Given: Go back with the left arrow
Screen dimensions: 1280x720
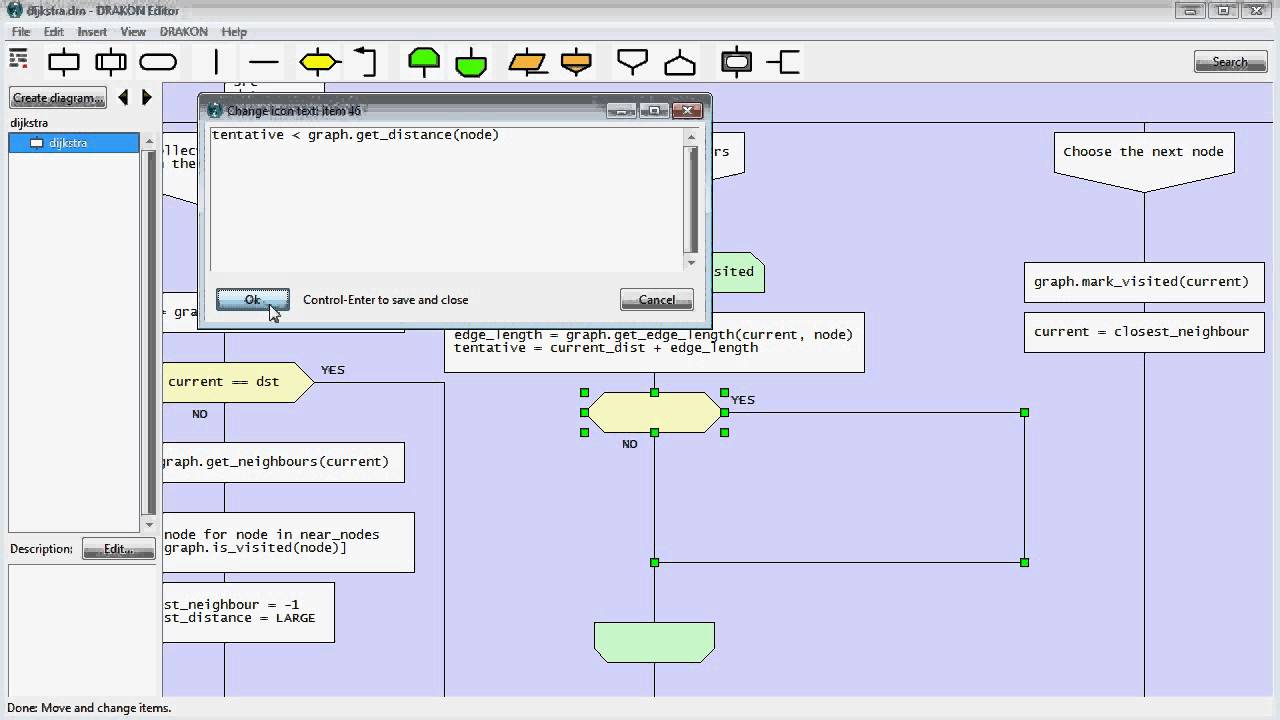Looking at the screenshot, I should coord(123,97).
